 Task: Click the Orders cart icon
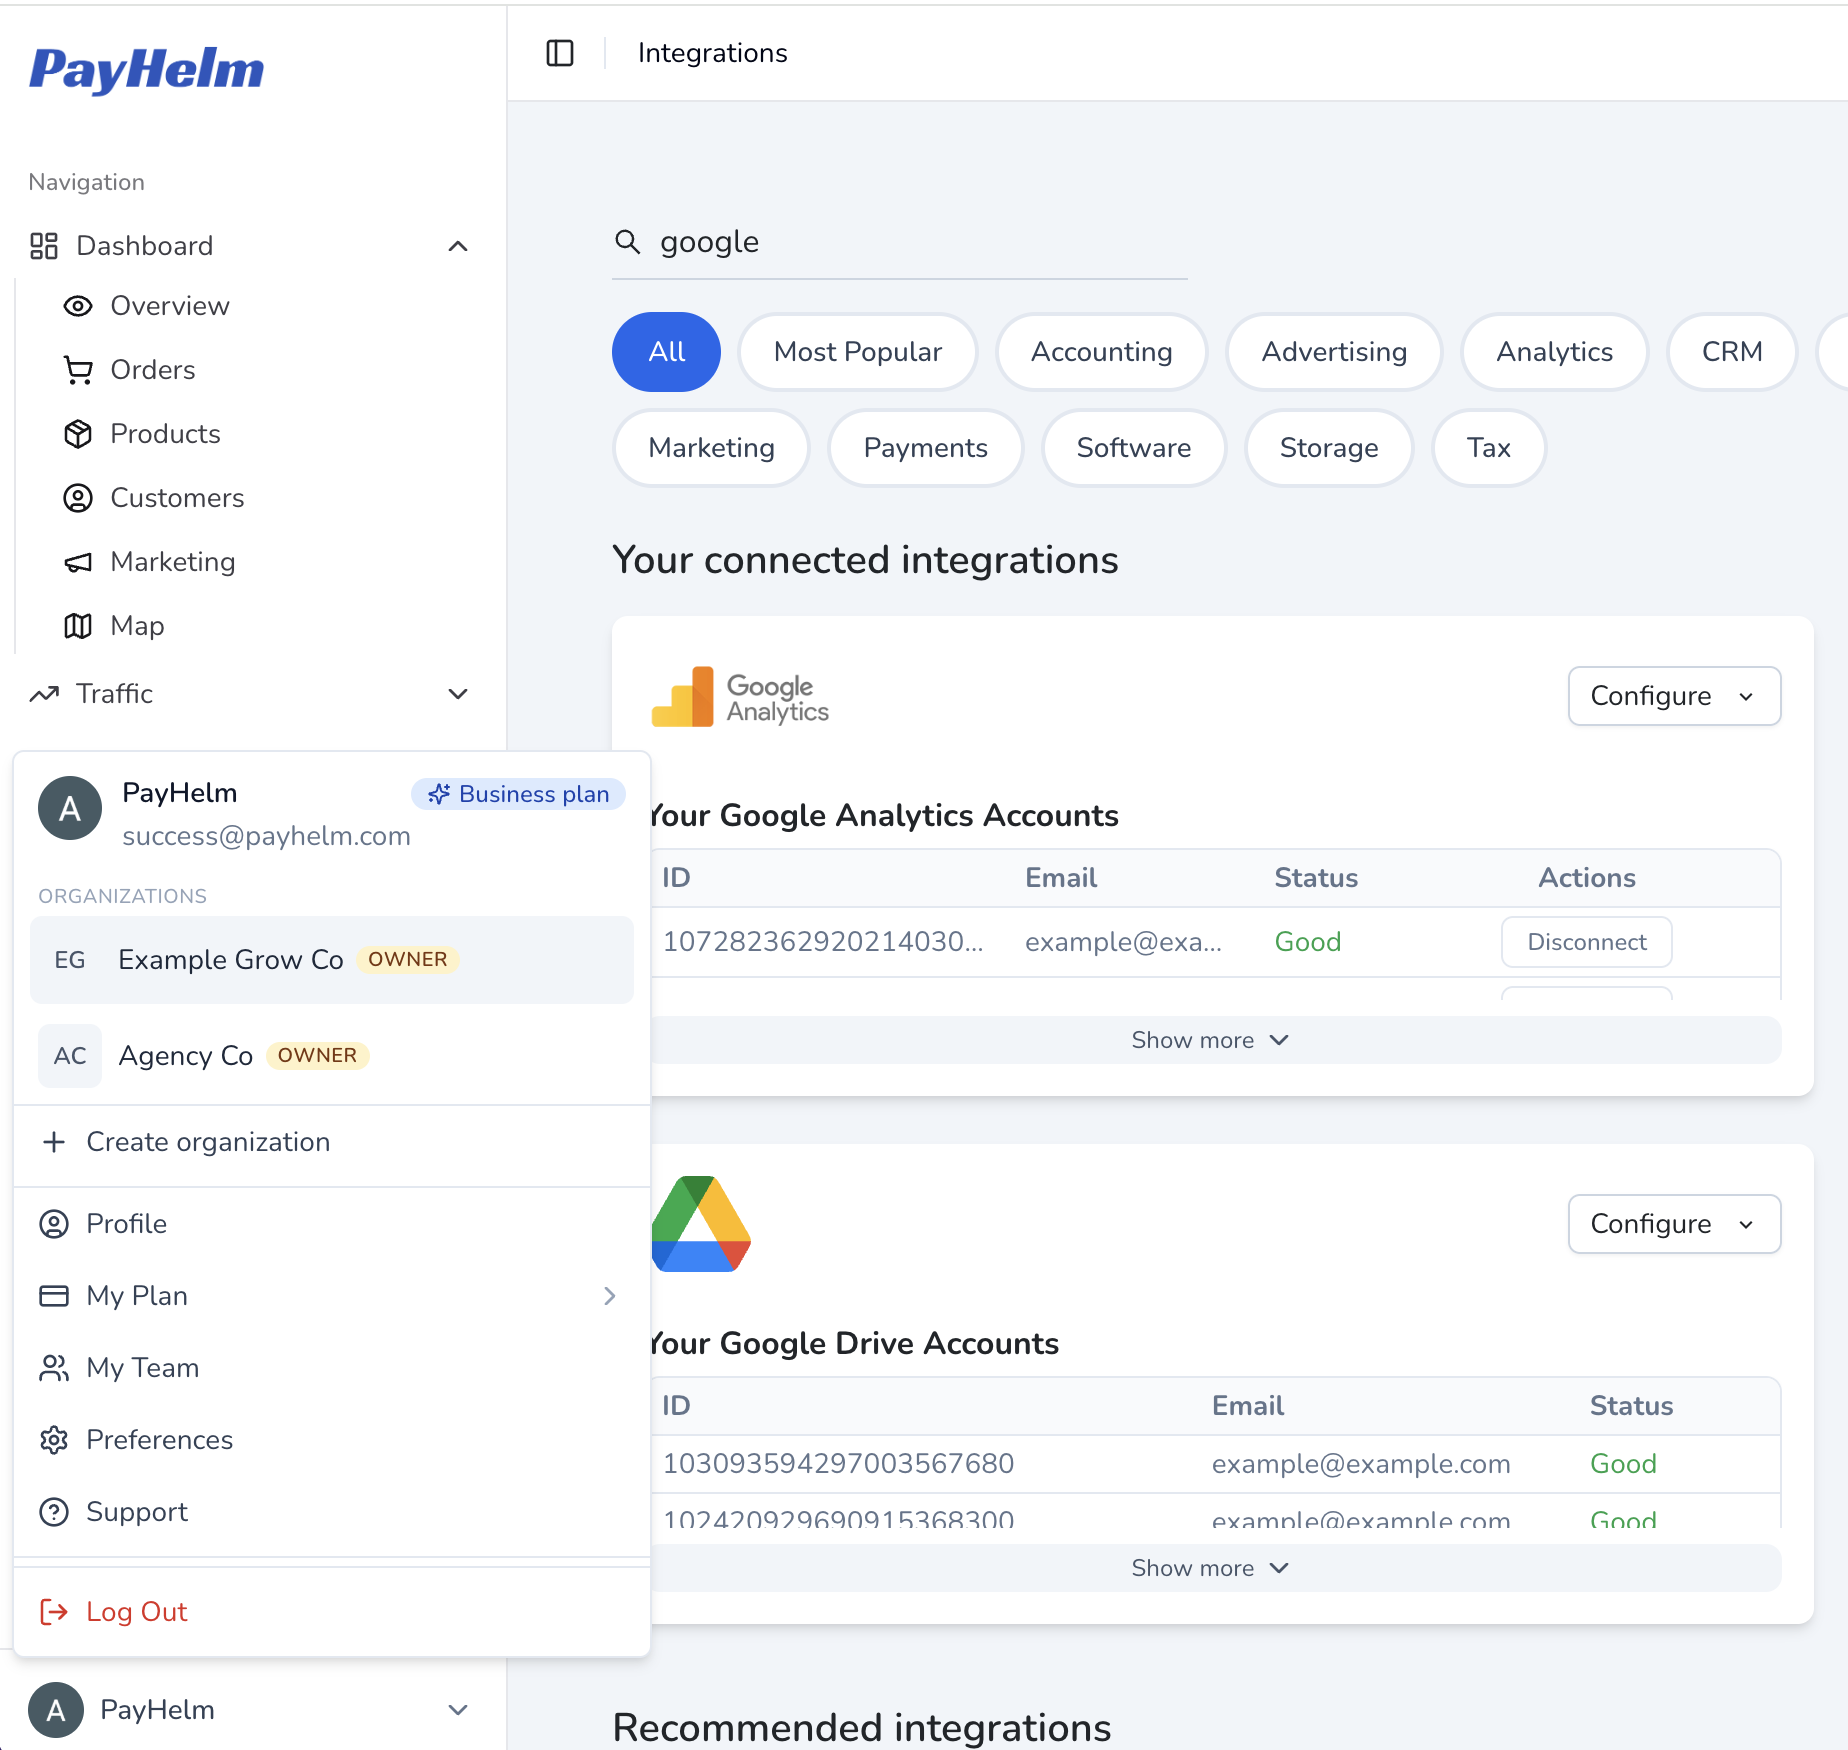[x=78, y=370]
